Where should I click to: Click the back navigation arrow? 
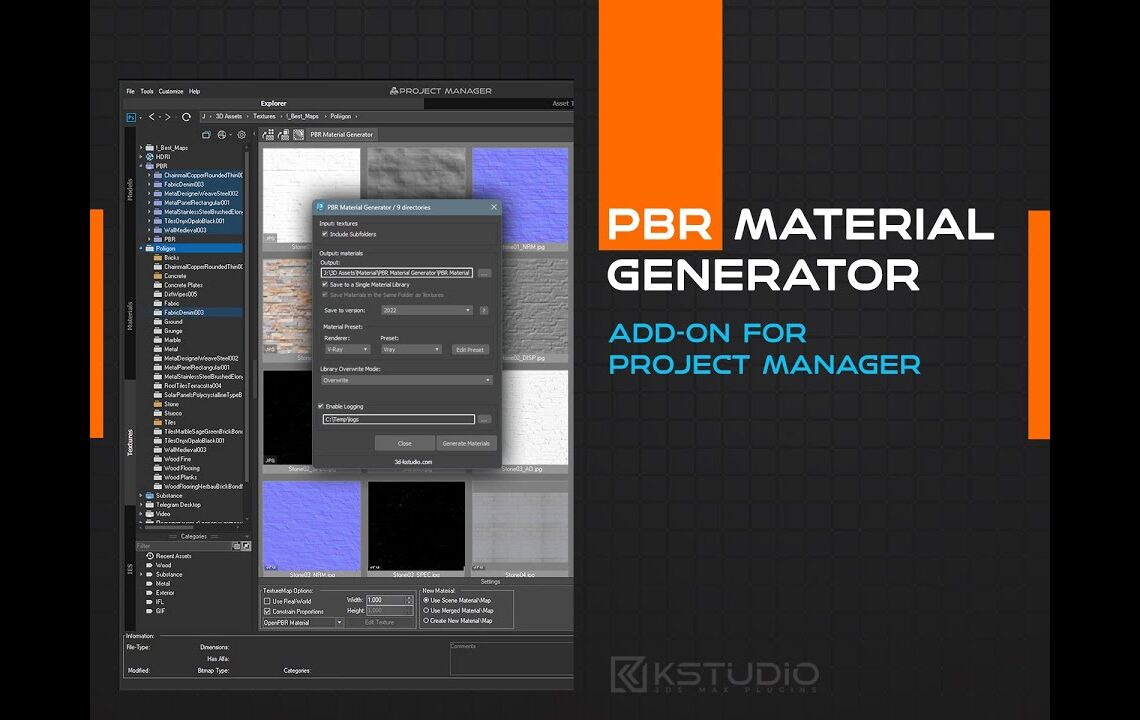[x=152, y=117]
